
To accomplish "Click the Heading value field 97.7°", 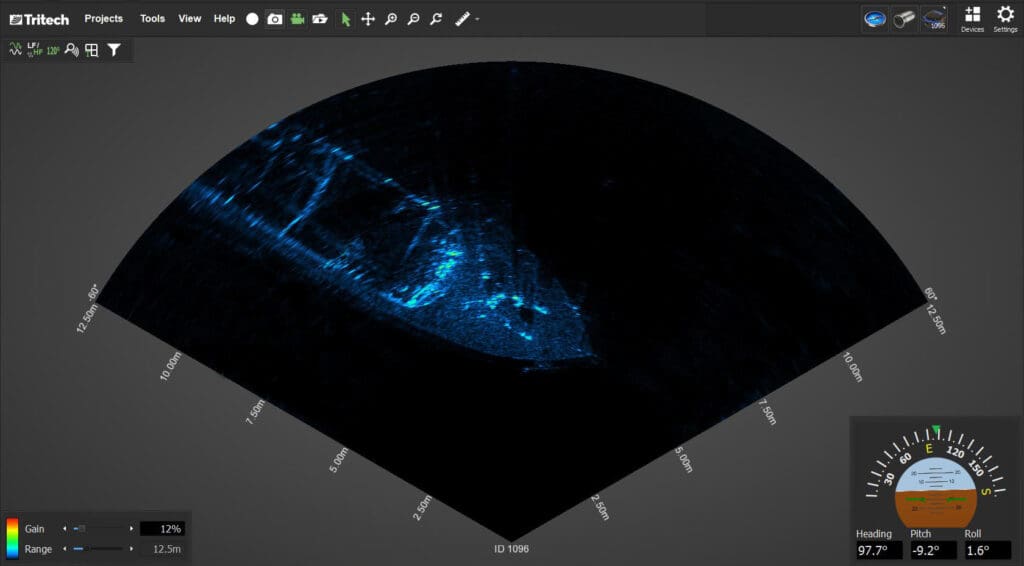I will tap(876, 551).
